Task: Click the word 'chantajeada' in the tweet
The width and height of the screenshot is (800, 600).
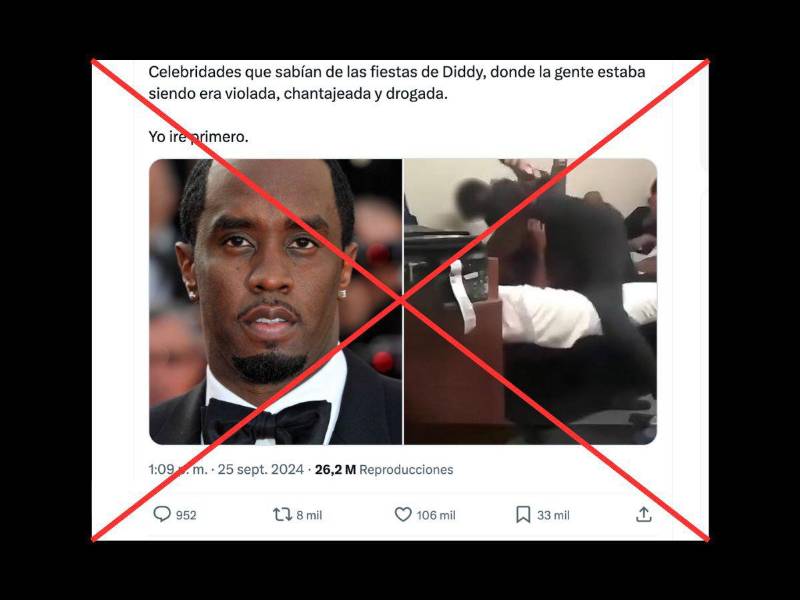Action: [x=327, y=94]
